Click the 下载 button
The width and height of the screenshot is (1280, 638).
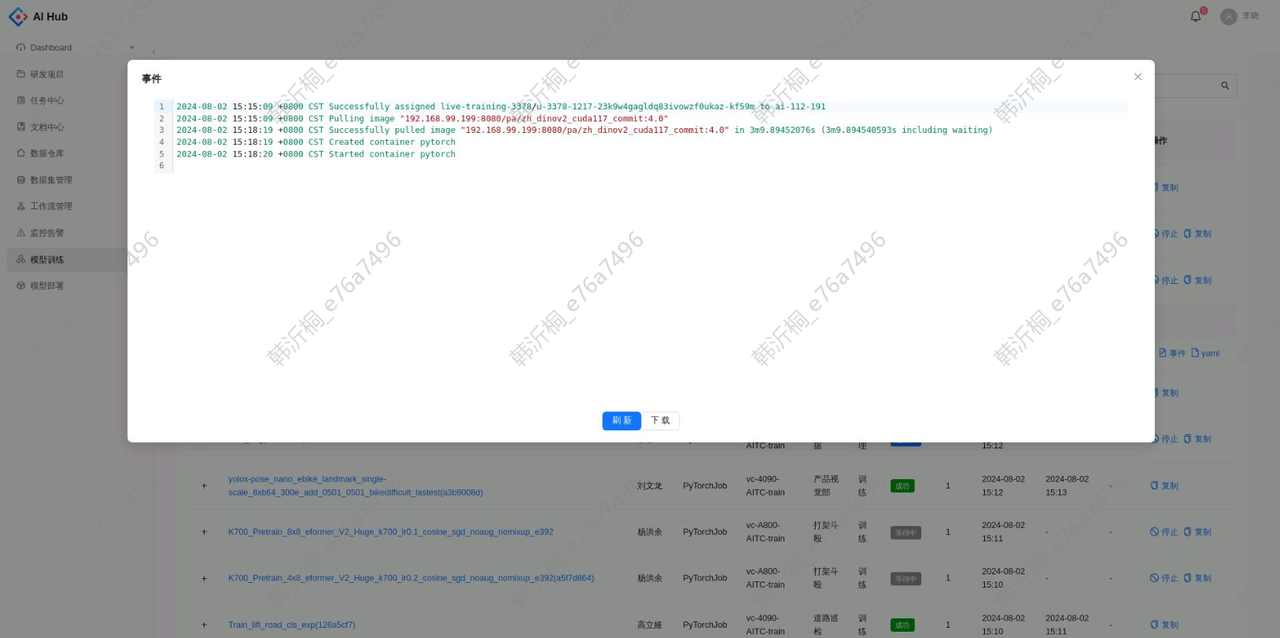click(x=661, y=421)
